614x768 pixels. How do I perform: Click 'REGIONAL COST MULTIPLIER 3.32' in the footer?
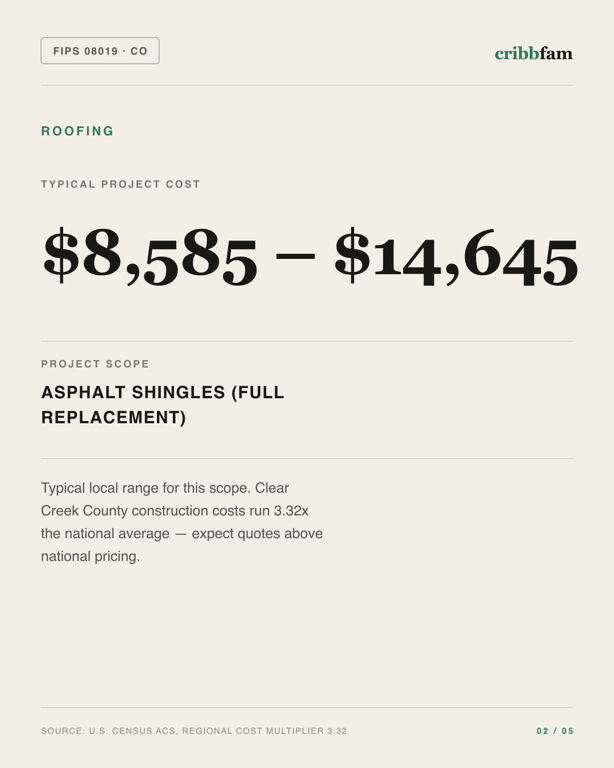coord(265,731)
